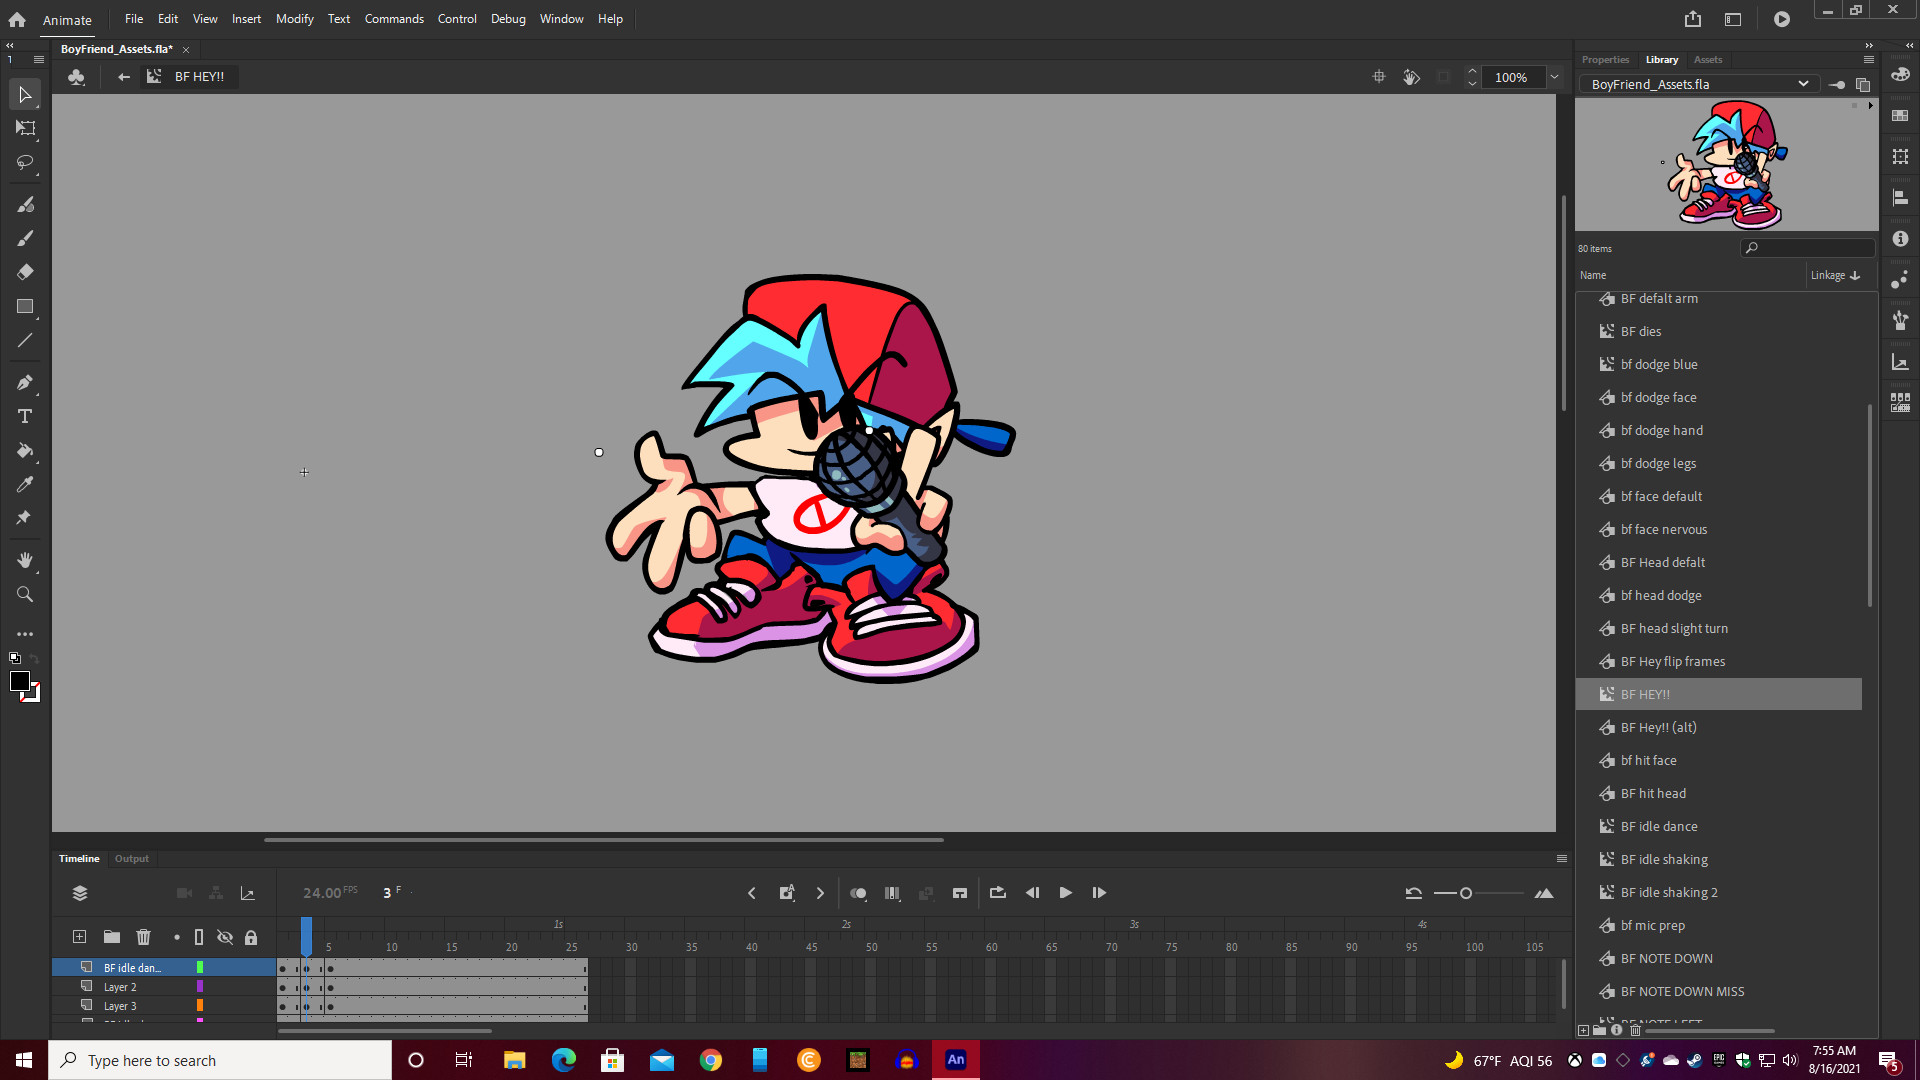This screenshot has height=1080, width=1920.
Task: Select the Line tool
Action: pyautogui.click(x=25, y=341)
